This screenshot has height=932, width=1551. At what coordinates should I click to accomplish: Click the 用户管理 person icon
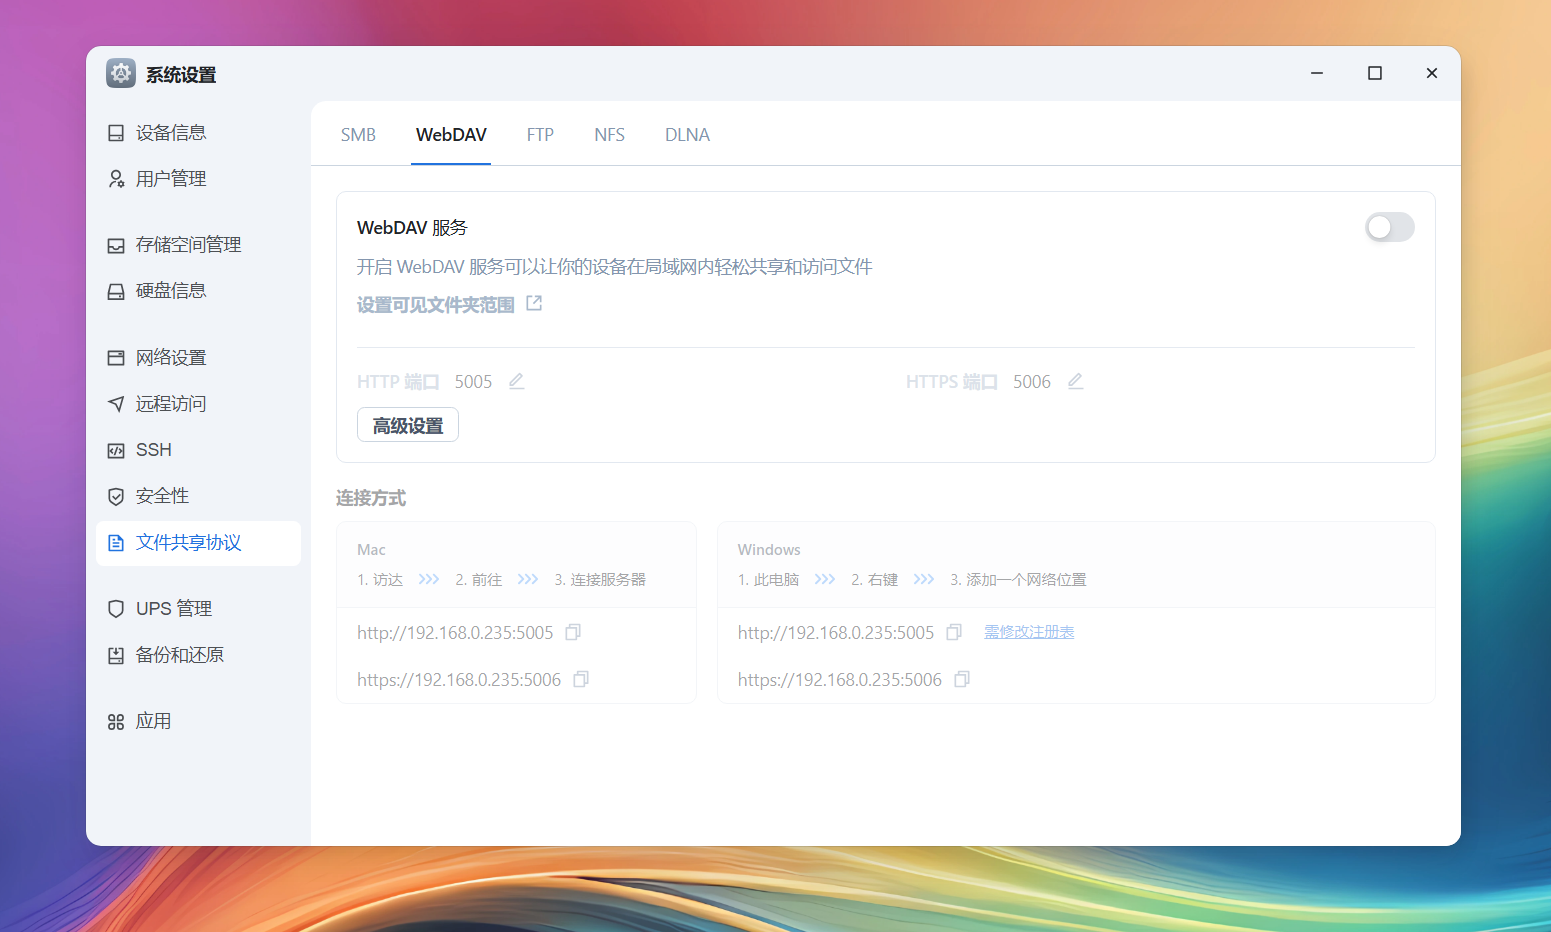[x=116, y=179]
